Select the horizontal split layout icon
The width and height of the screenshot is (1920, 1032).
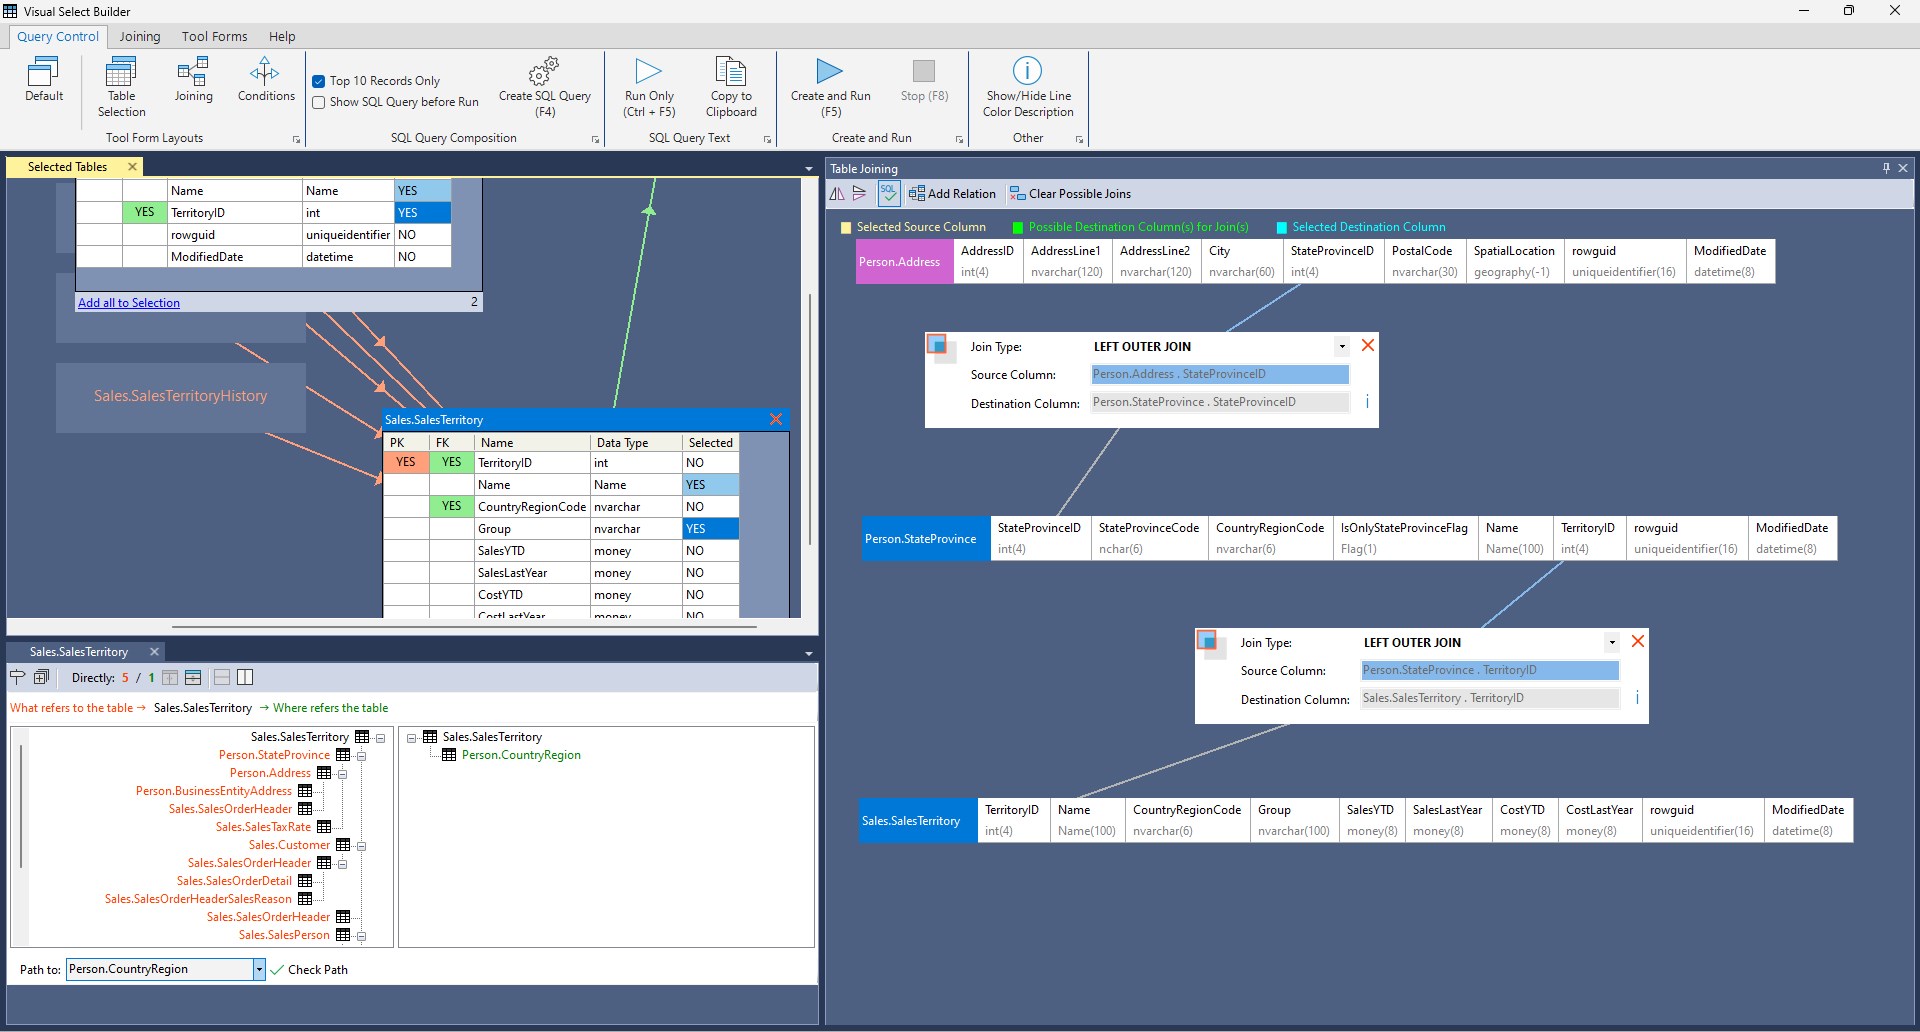click(x=222, y=677)
